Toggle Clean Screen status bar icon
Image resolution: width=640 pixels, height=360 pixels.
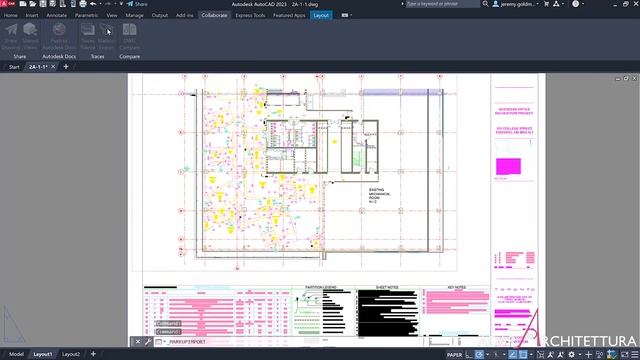pos(624,355)
